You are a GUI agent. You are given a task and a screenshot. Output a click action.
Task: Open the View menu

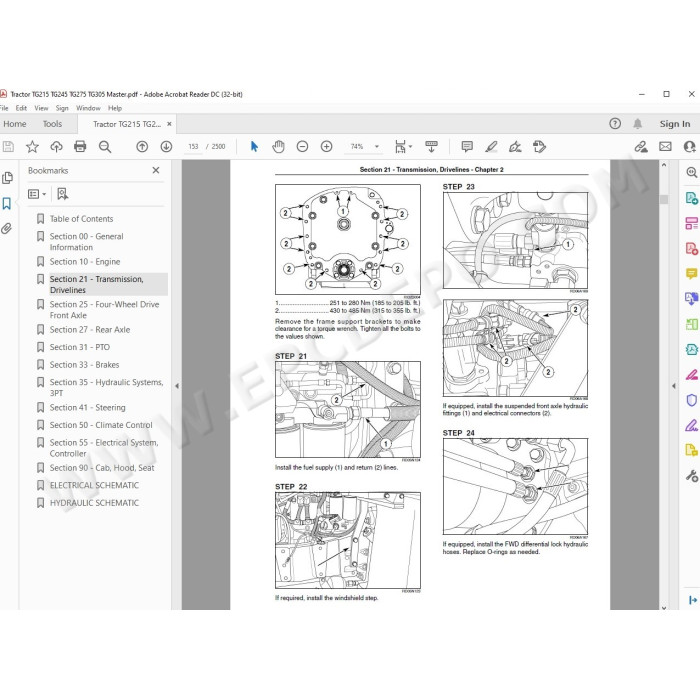pyautogui.click(x=41, y=108)
